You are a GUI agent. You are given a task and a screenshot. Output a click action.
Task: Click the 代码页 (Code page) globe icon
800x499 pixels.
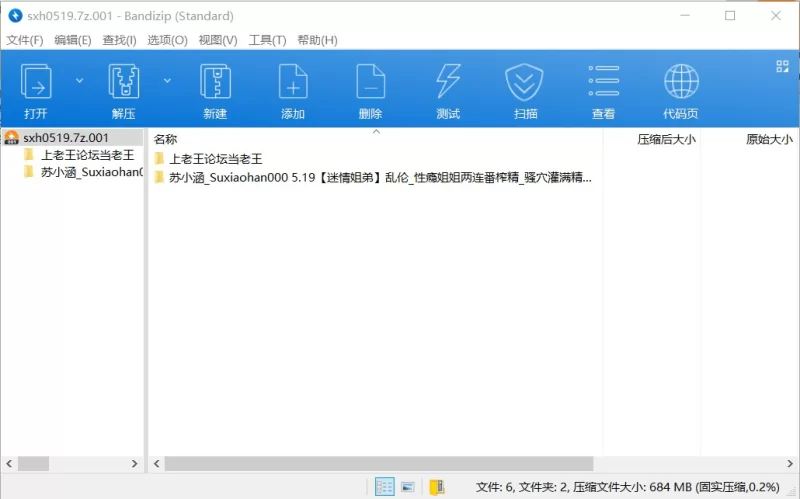[681, 81]
